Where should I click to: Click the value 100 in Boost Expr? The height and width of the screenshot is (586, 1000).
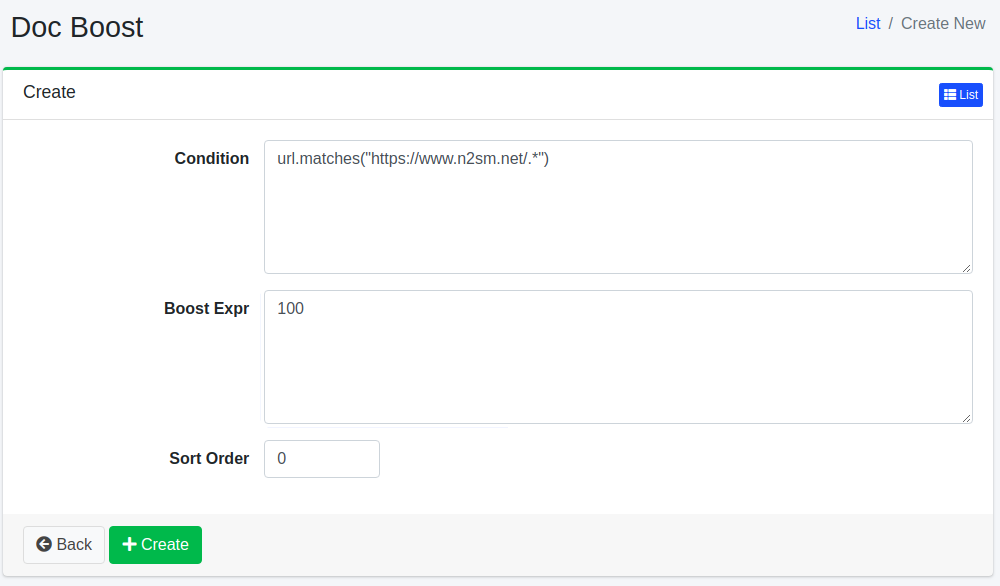(291, 308)
